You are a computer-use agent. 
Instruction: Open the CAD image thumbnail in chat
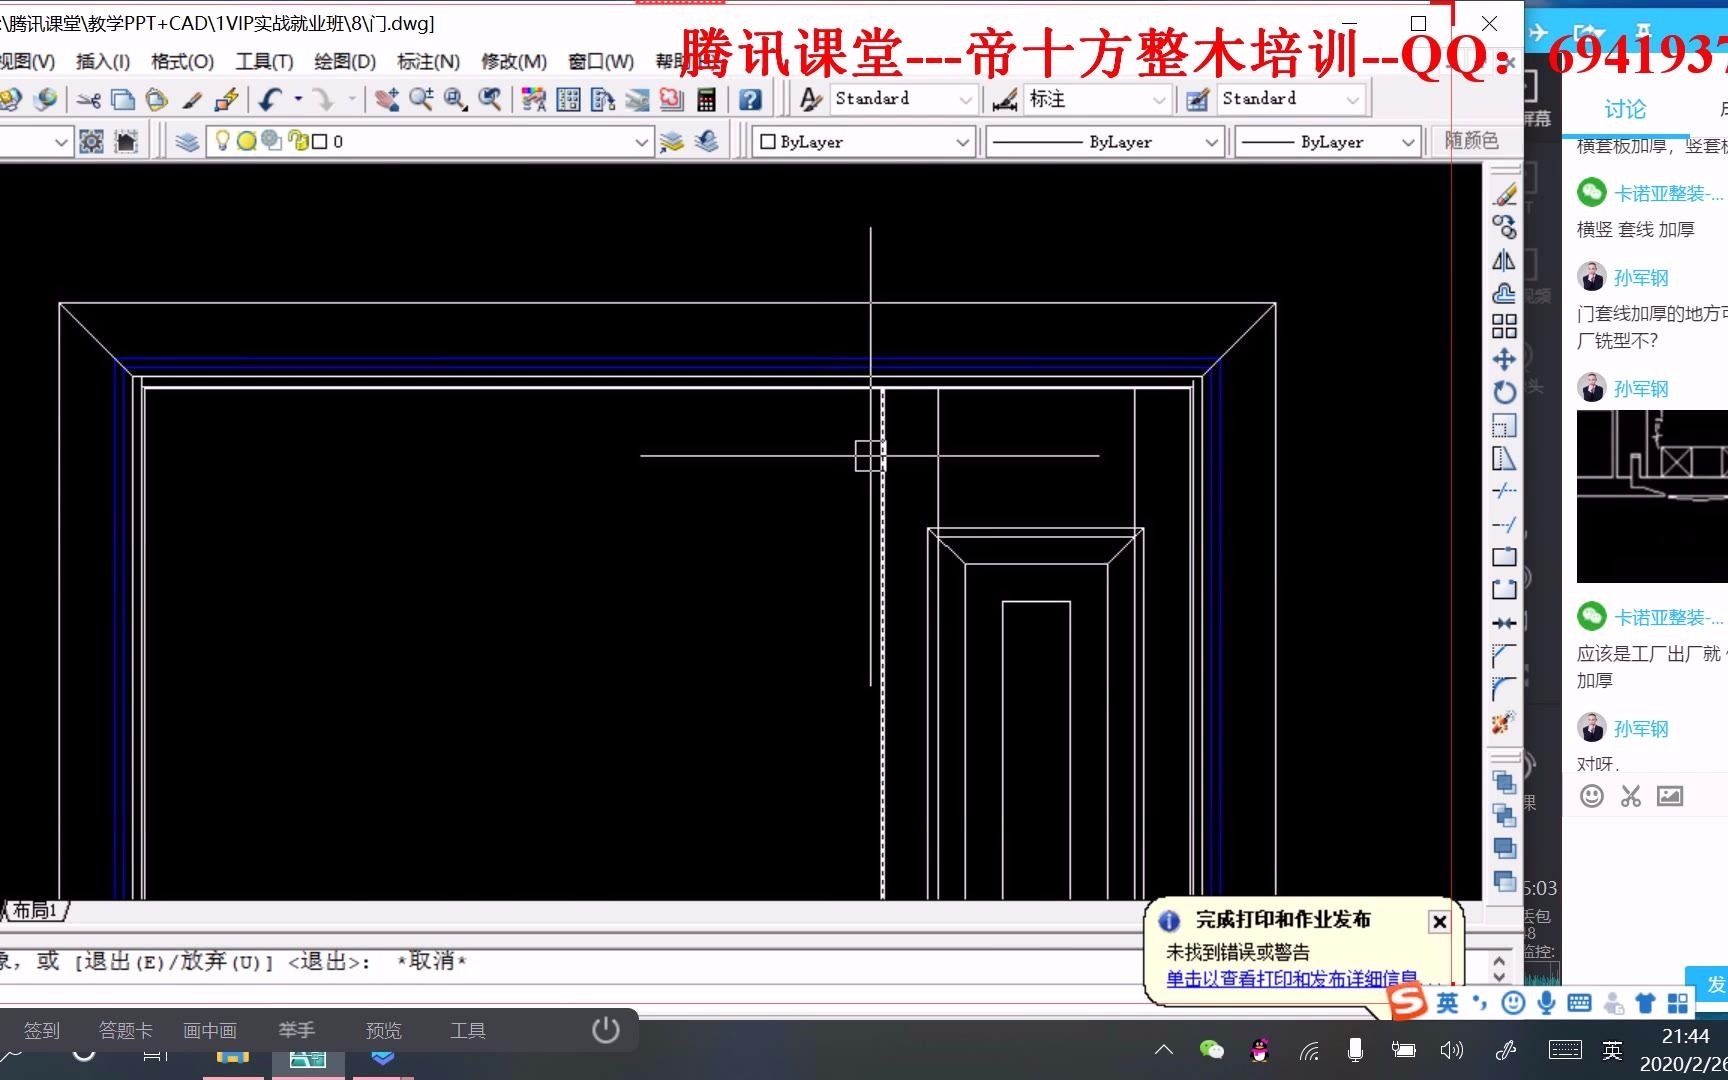tap(1652, 496)
